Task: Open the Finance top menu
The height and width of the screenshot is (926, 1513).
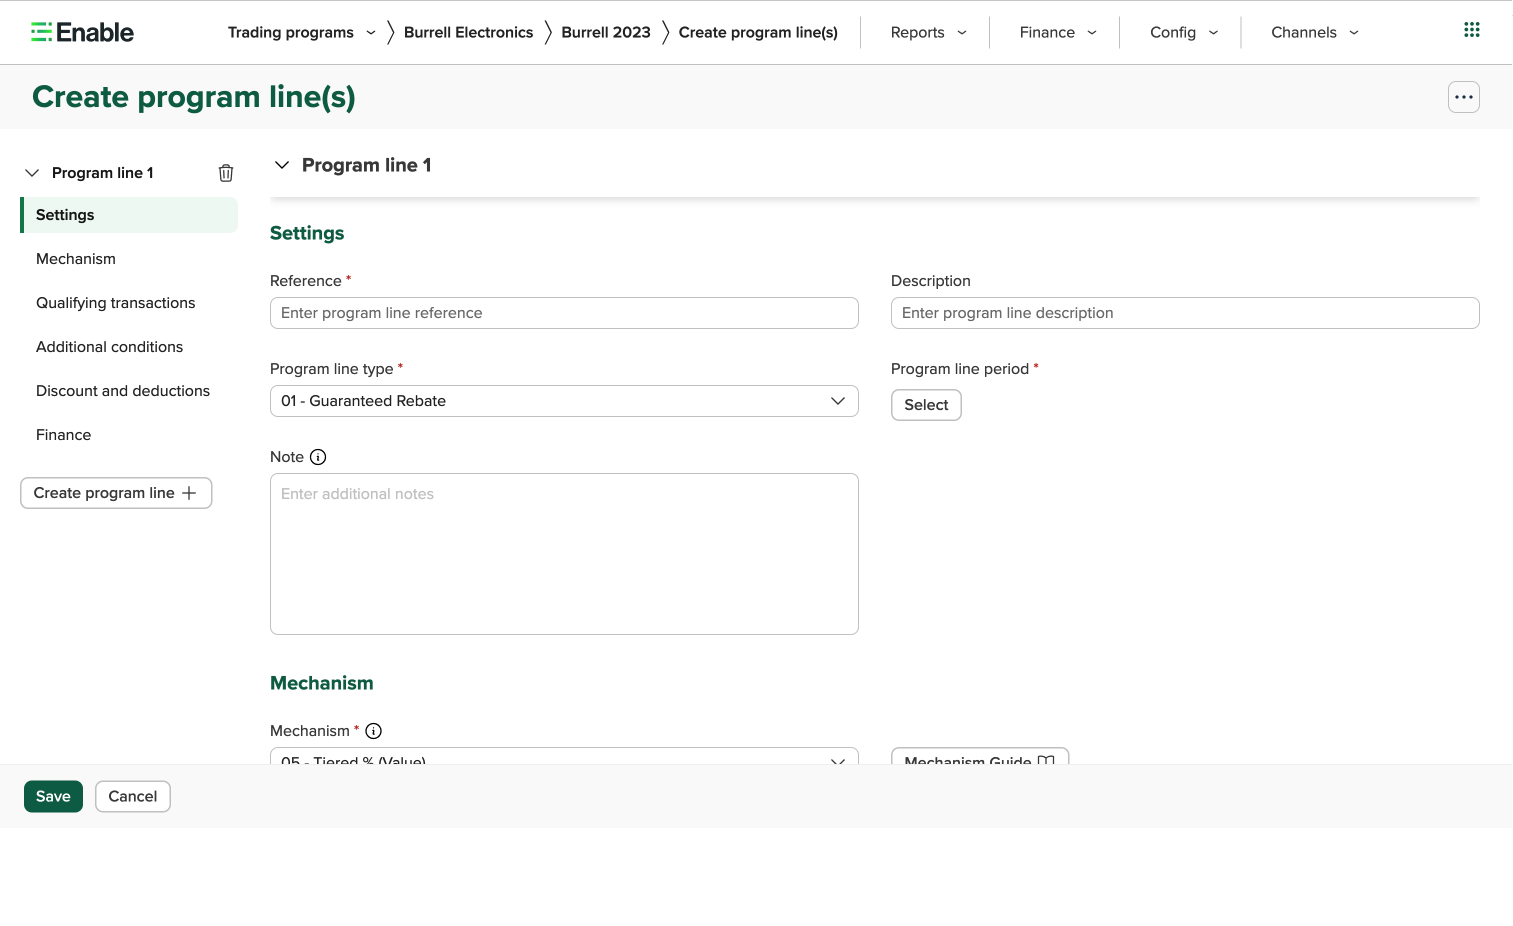Action: click(x=1058, y=32)
